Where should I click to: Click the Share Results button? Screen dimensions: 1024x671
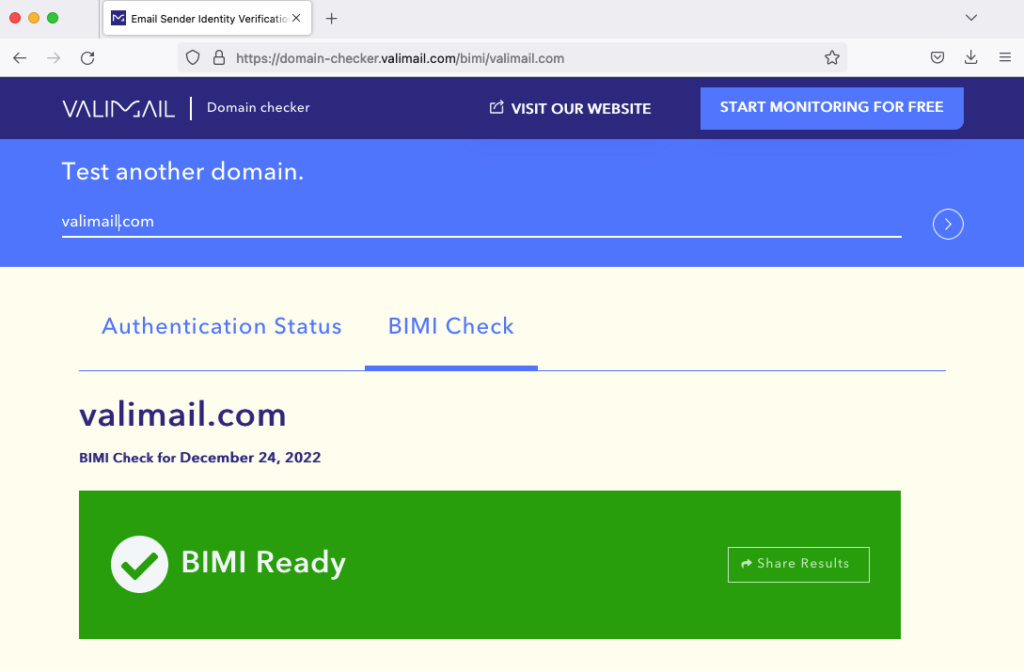[x=798, y=565]
